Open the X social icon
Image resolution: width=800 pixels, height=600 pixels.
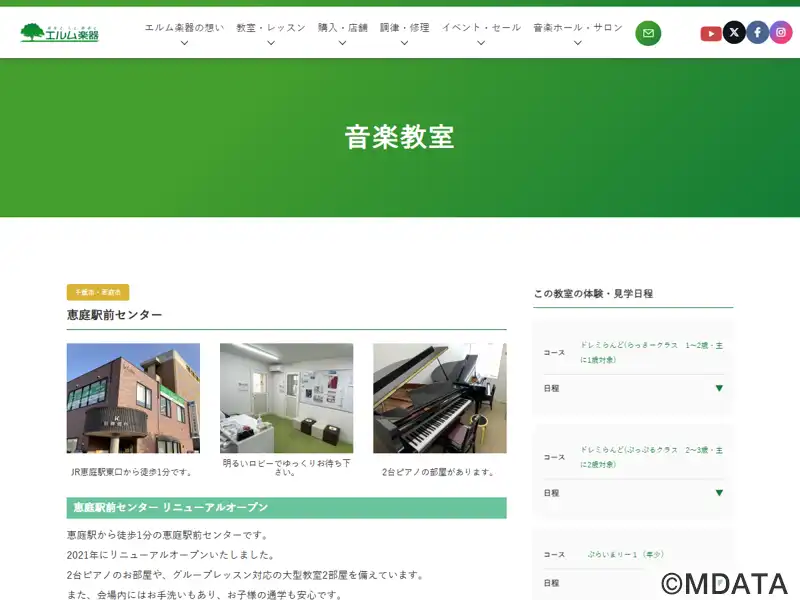pos(734,33)
